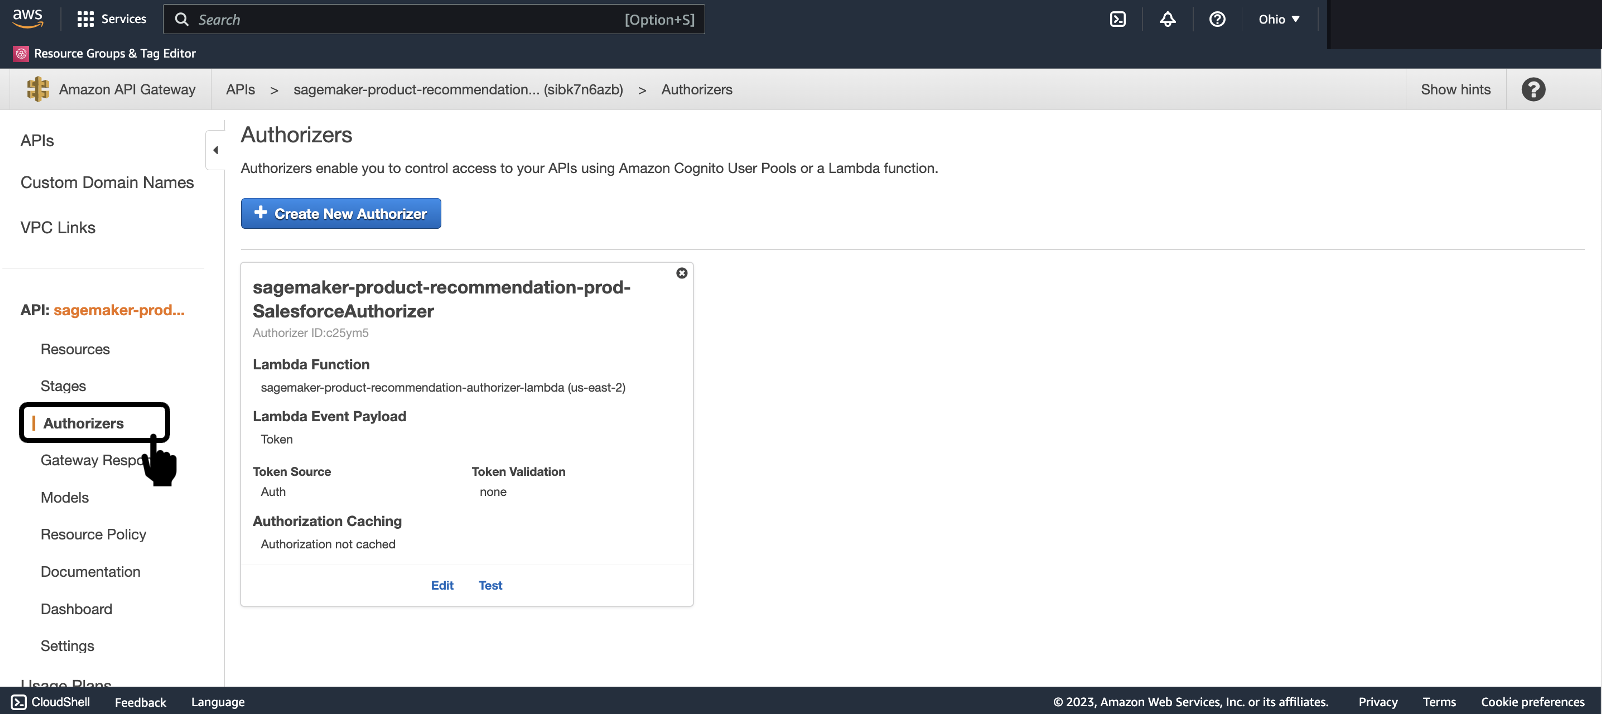Select Stages in the API menu
The width and height of the screenshot is (1602, 714).
click(63, 386)
